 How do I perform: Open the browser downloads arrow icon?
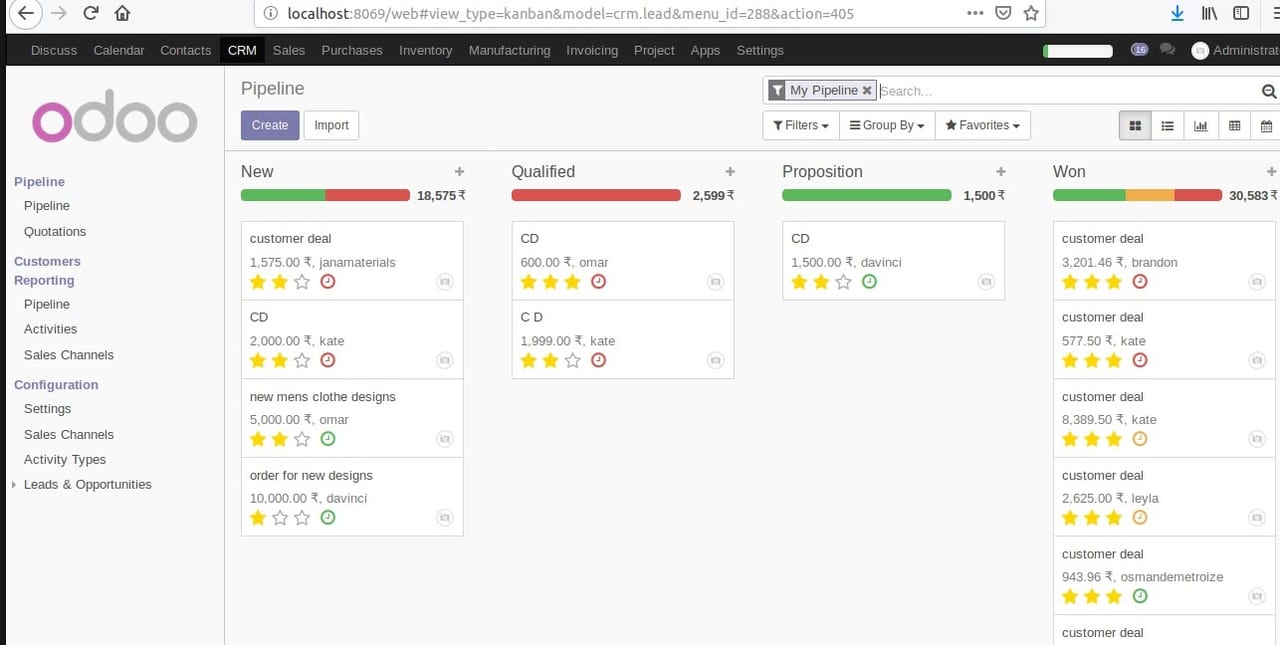tap(1177, 14)
